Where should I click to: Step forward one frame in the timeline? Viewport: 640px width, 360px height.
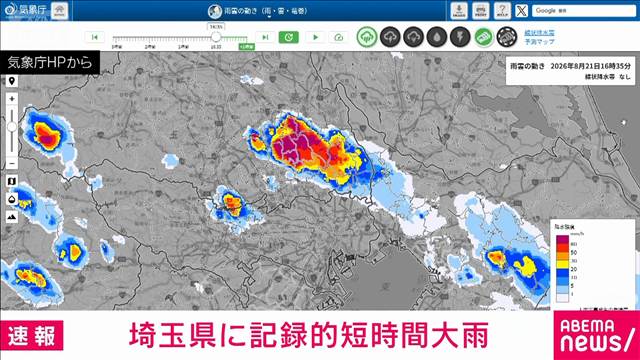pyautogui.click(x=265, y=37)
